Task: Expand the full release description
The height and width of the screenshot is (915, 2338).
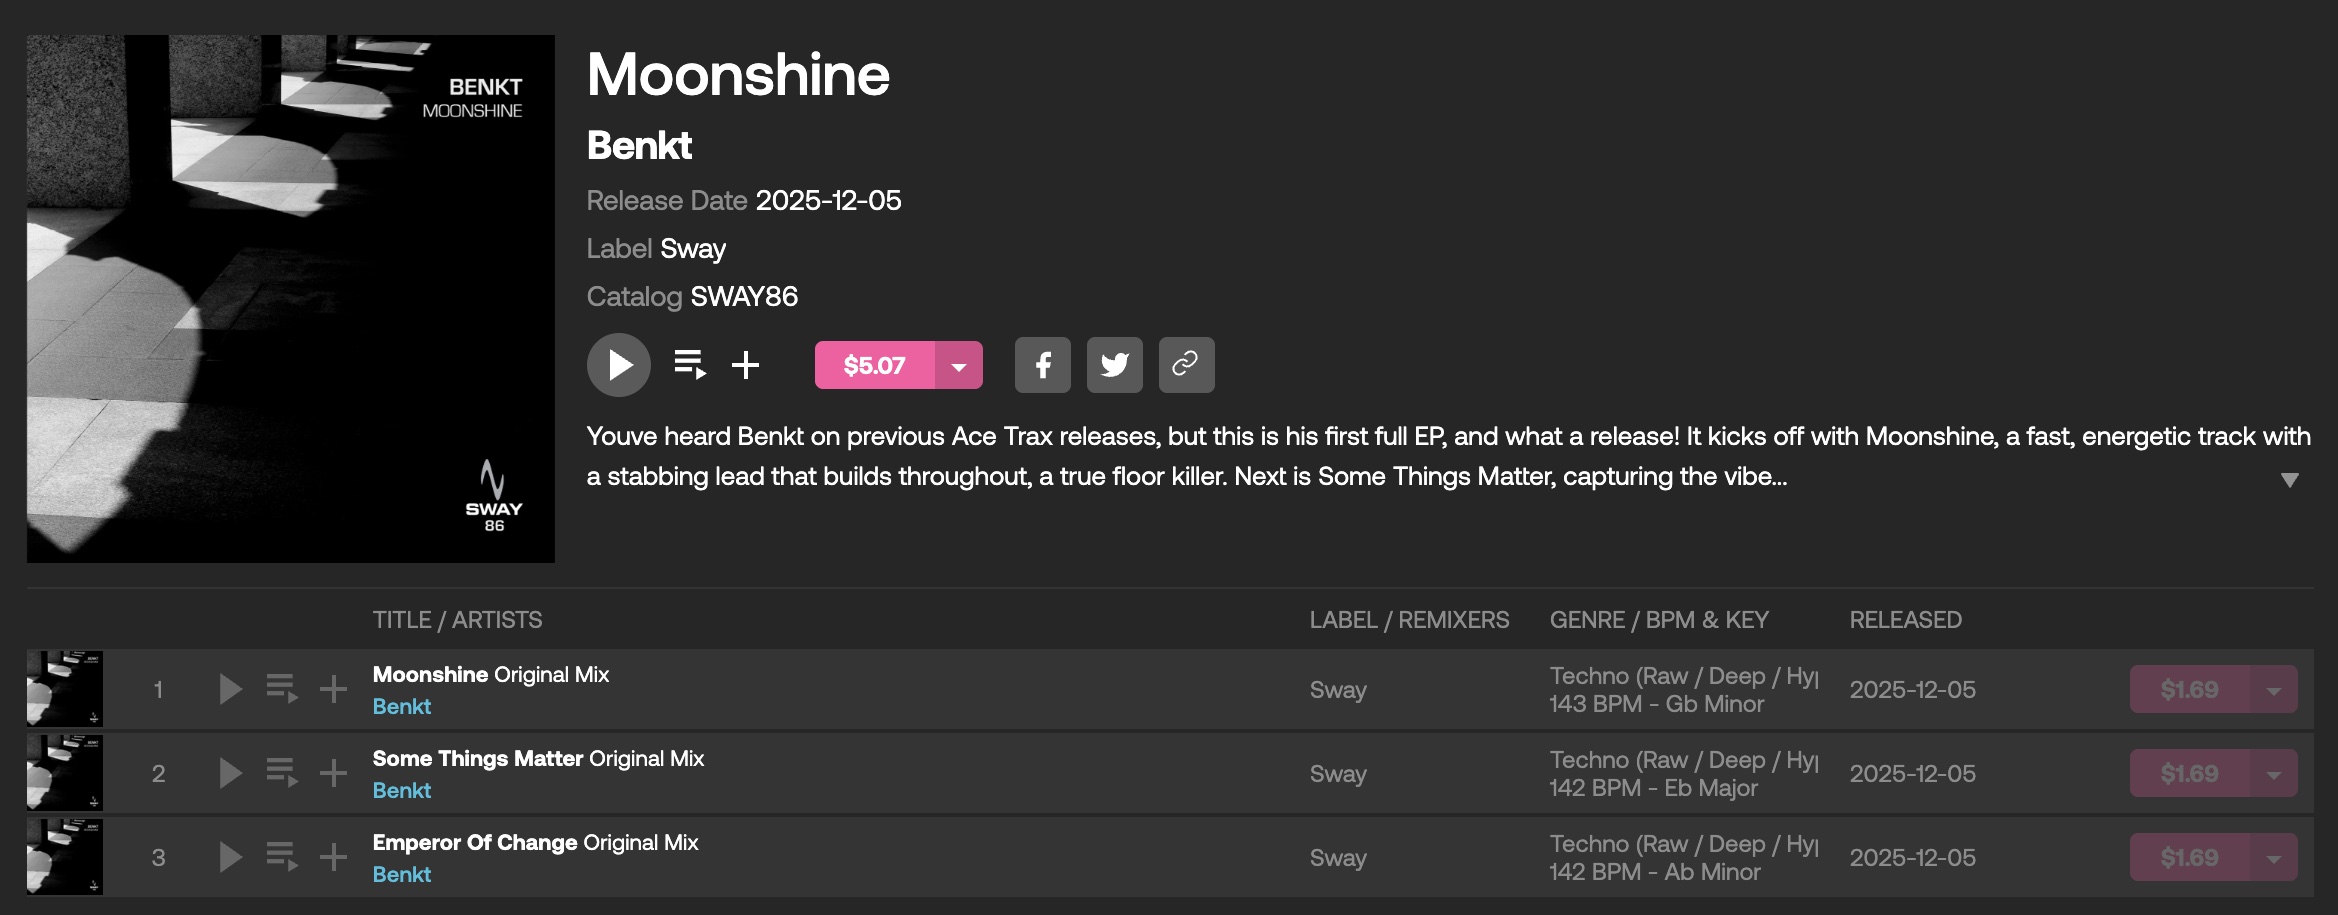Action: 2289,480
